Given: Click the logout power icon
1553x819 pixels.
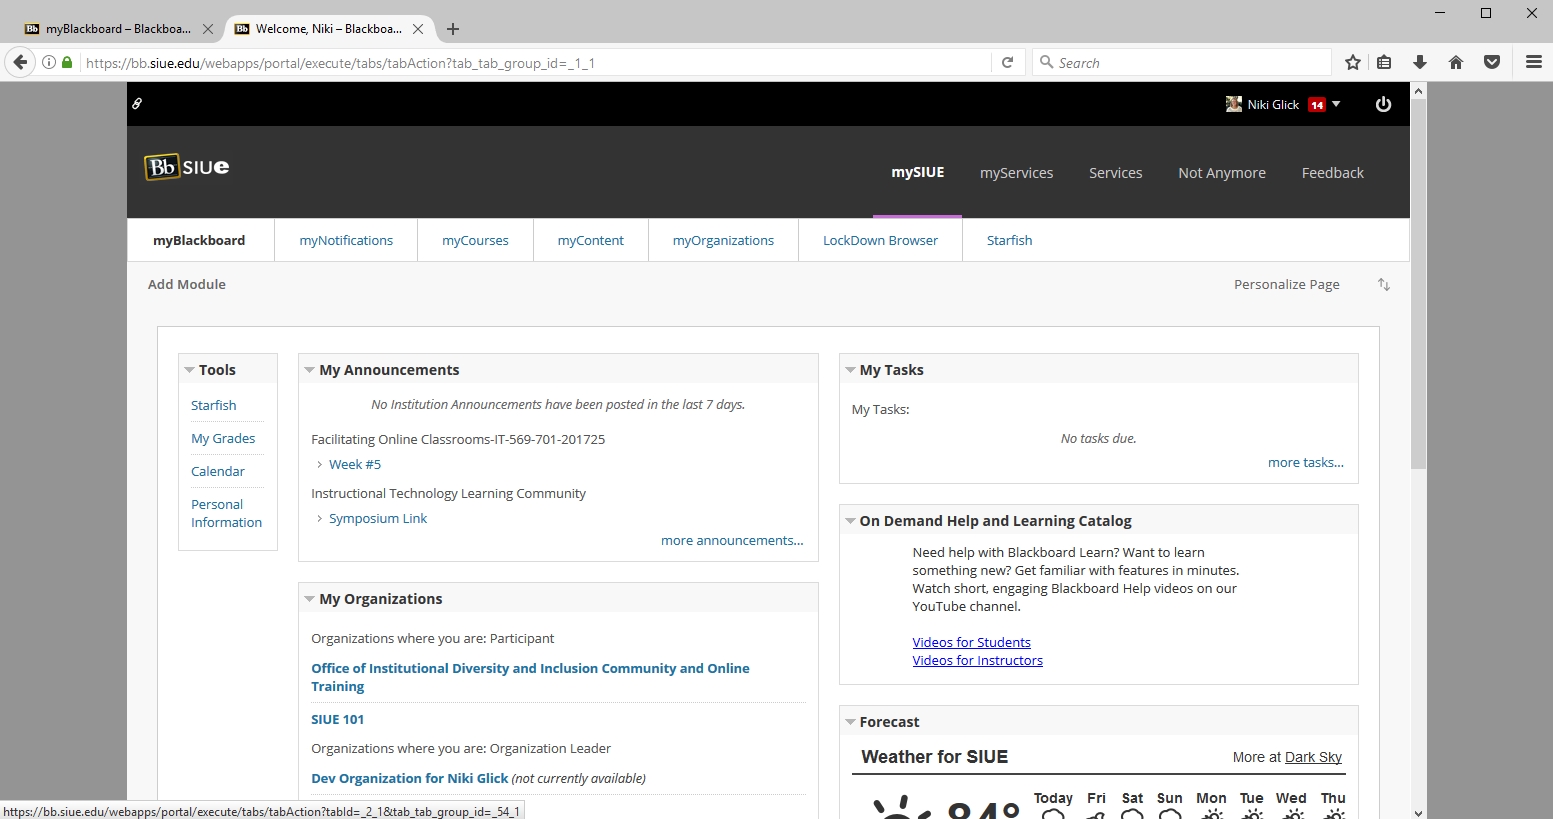Looking at the screenshot, I should pos(1383,104).
